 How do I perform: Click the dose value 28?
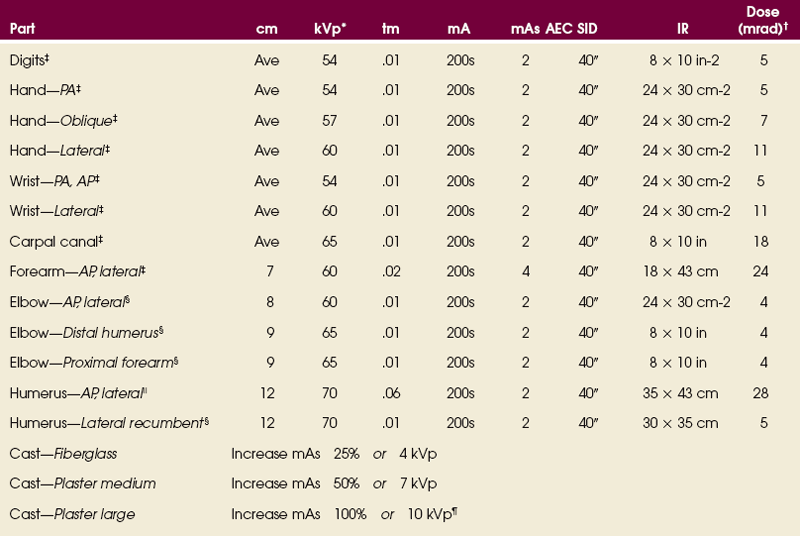coord(762,392)
